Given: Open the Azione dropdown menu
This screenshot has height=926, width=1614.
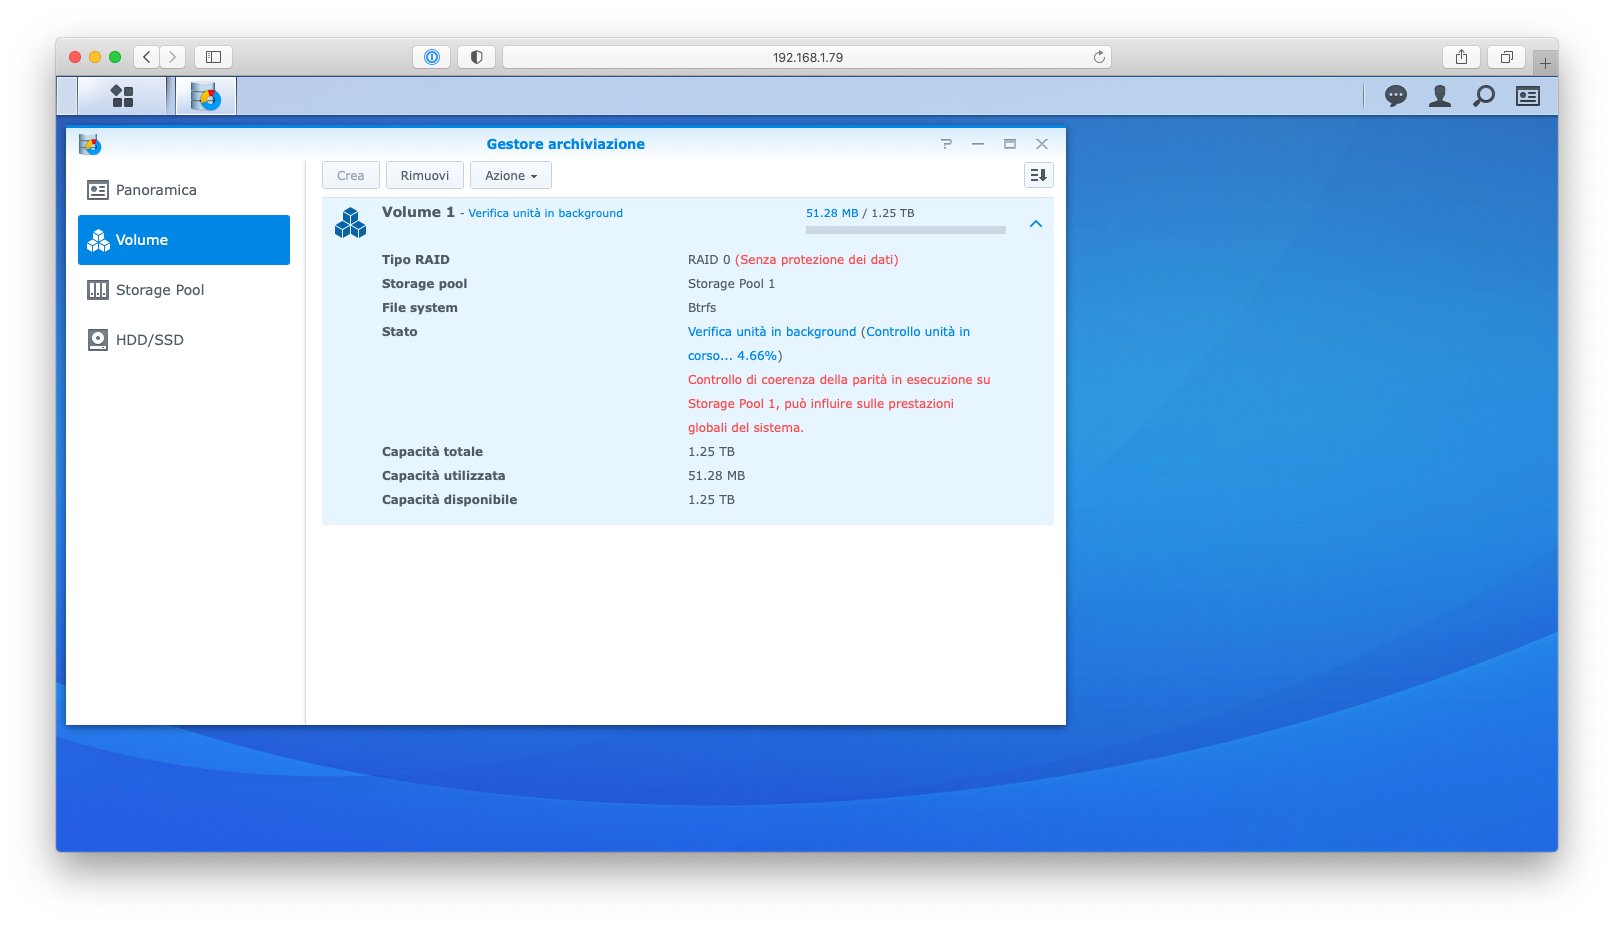Looking at the screenshot, I should pyautogui.click(x=510, y=175).
